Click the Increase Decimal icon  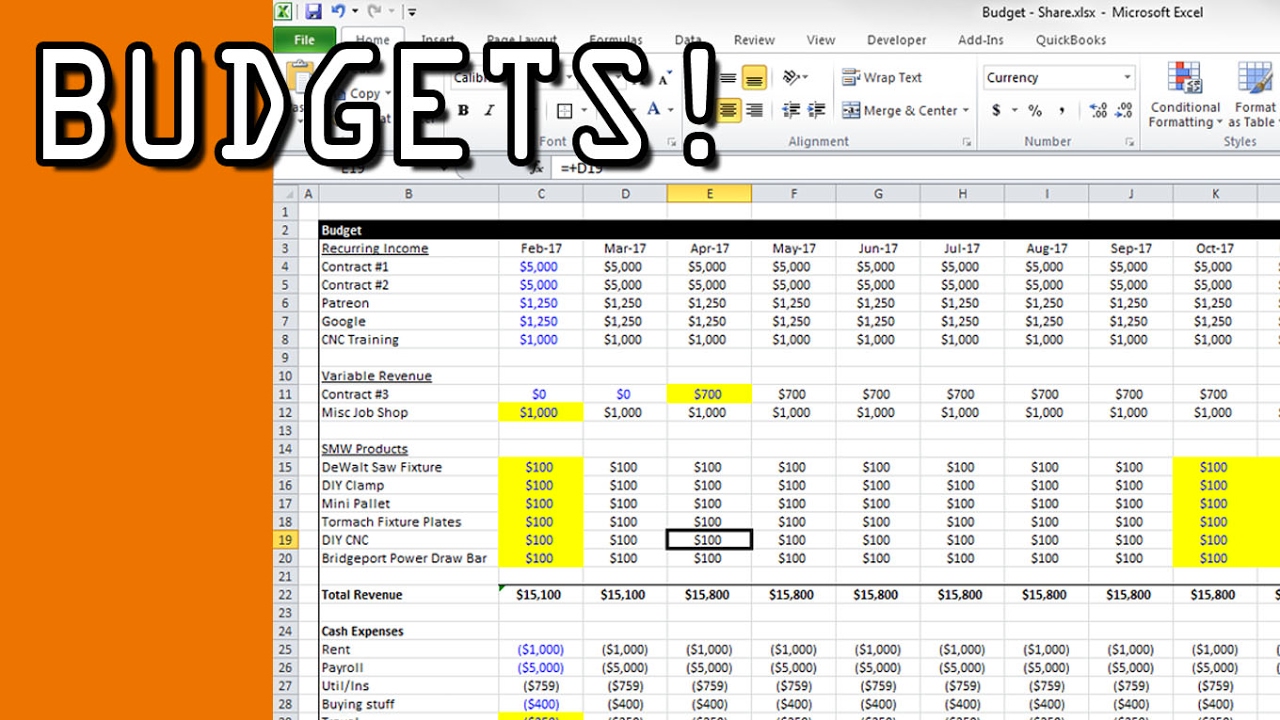point(1098,110)
